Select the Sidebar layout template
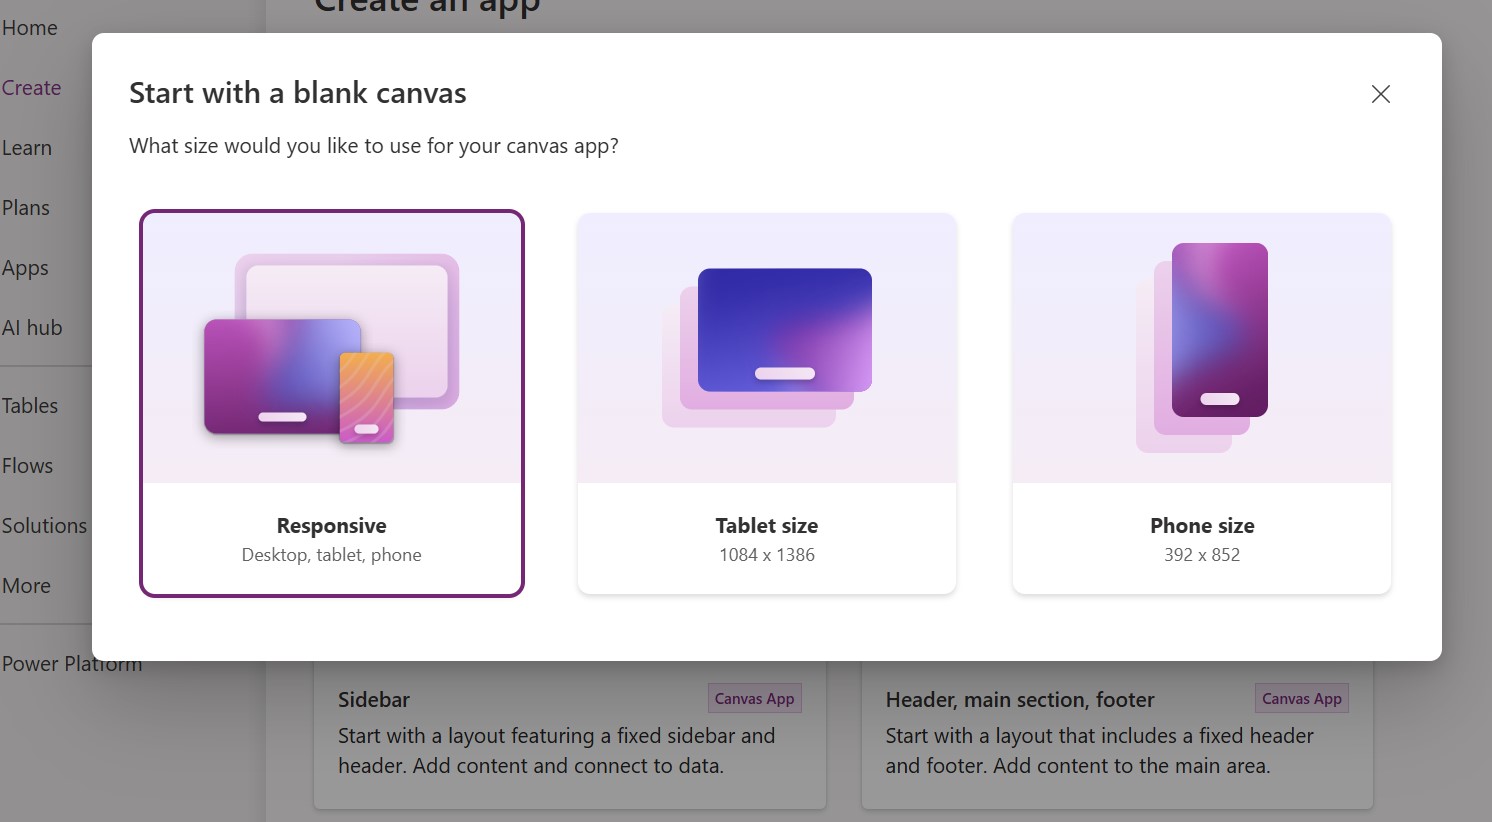1492x822 pixels. (570, 735)
